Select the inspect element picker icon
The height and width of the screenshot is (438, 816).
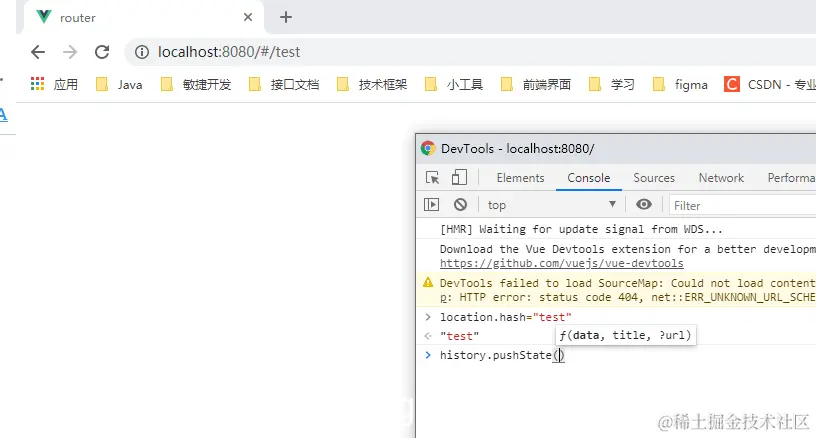coord(432,178)
